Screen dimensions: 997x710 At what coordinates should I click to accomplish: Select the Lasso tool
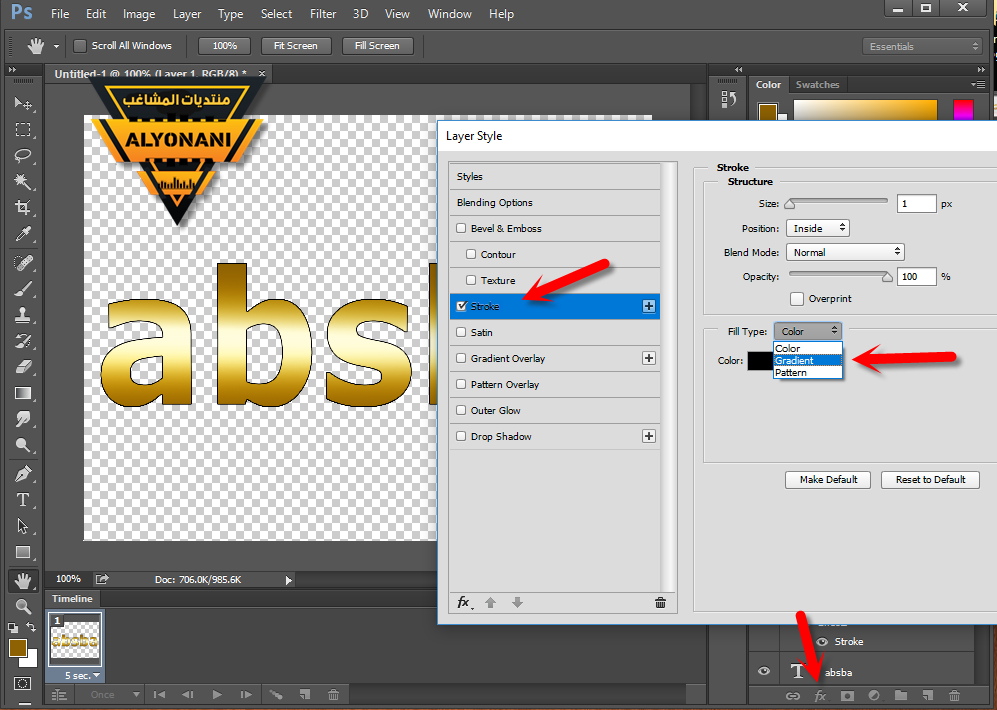(x=23, y=156)
